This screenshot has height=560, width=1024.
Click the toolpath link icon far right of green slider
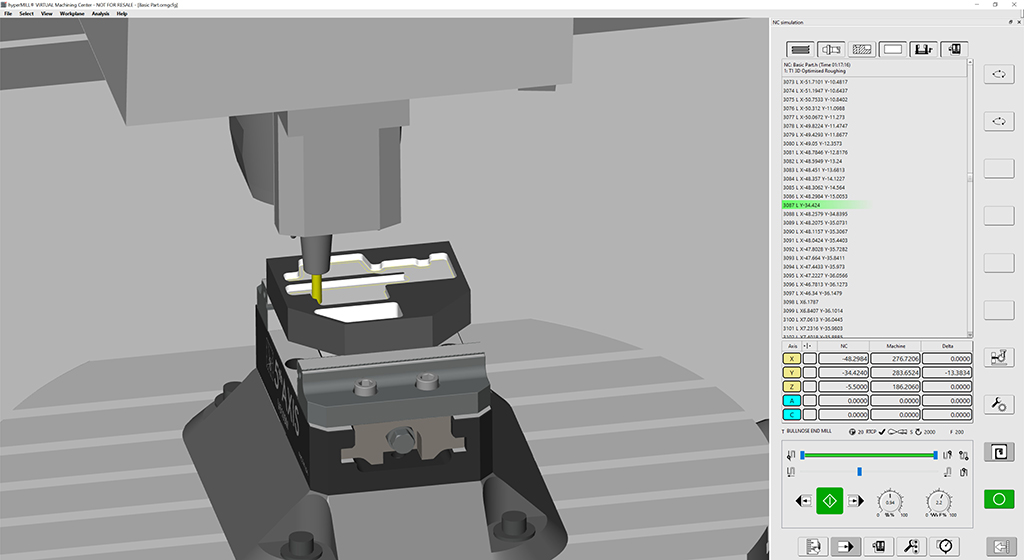(x=963, y=455)
